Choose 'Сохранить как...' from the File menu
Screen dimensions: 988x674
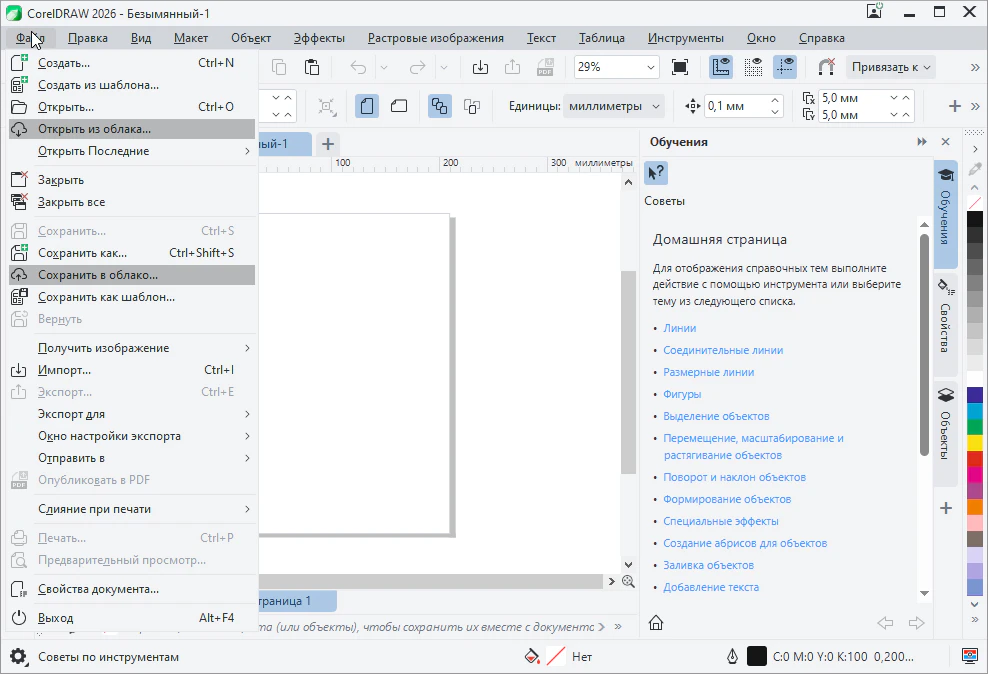(x=82, y=253)
